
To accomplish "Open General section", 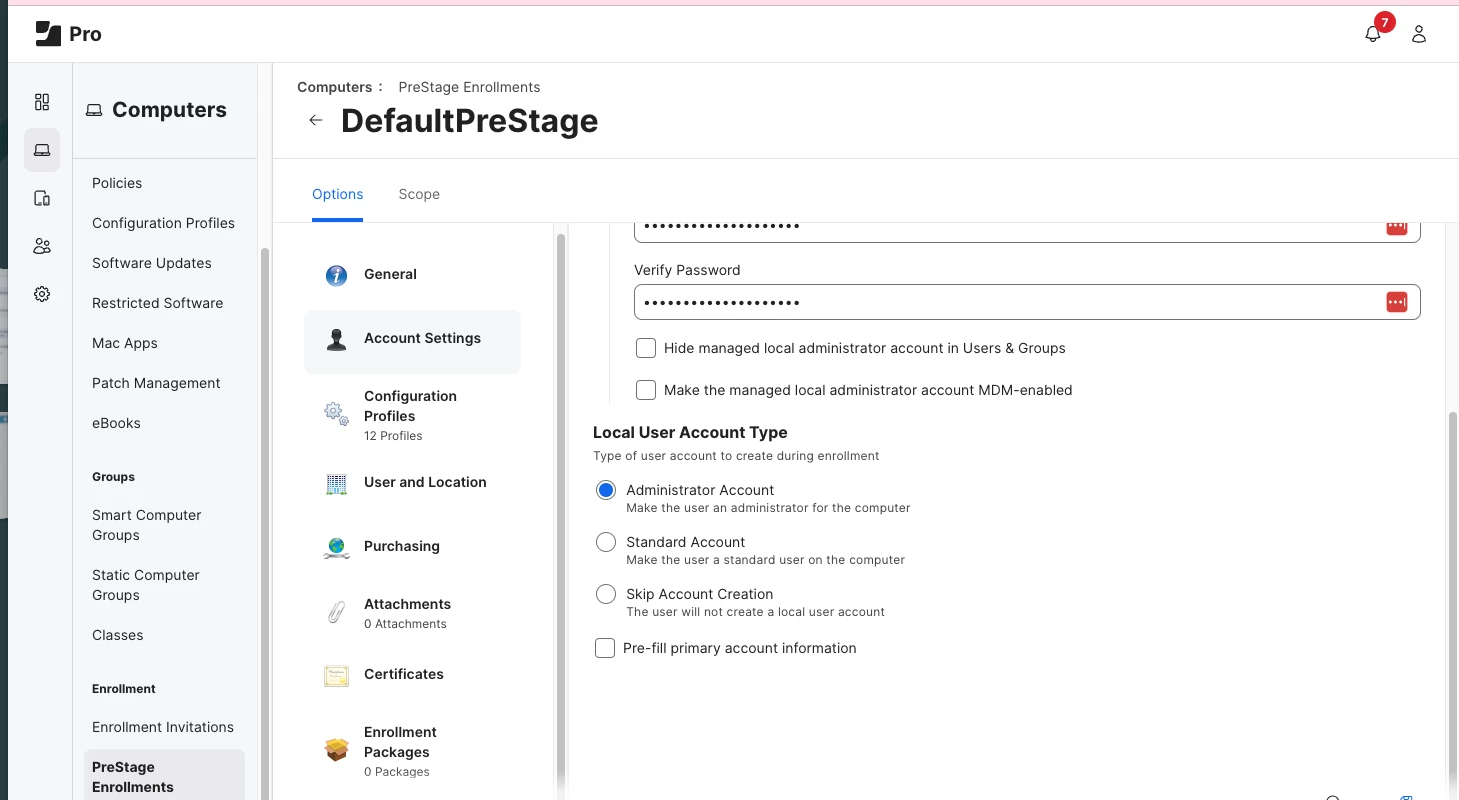I will point(412,274).
